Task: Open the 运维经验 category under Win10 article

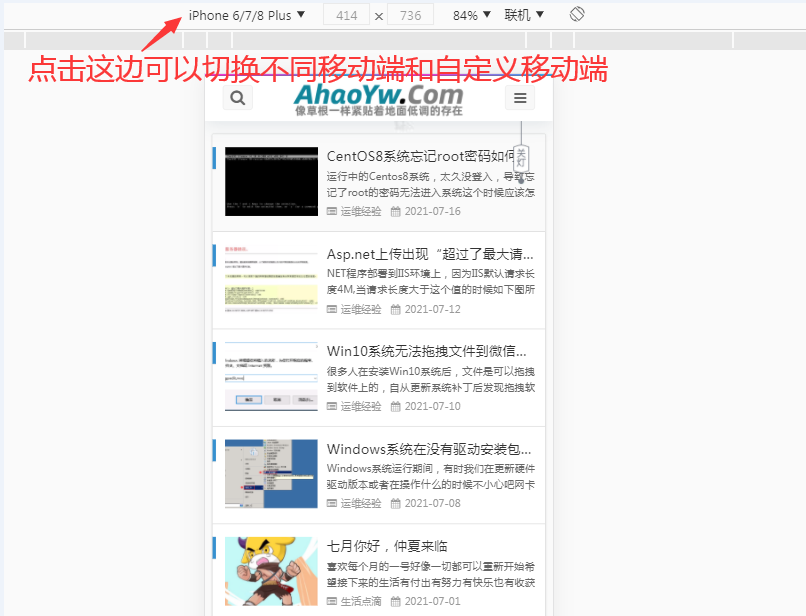Action: point(361,406)
